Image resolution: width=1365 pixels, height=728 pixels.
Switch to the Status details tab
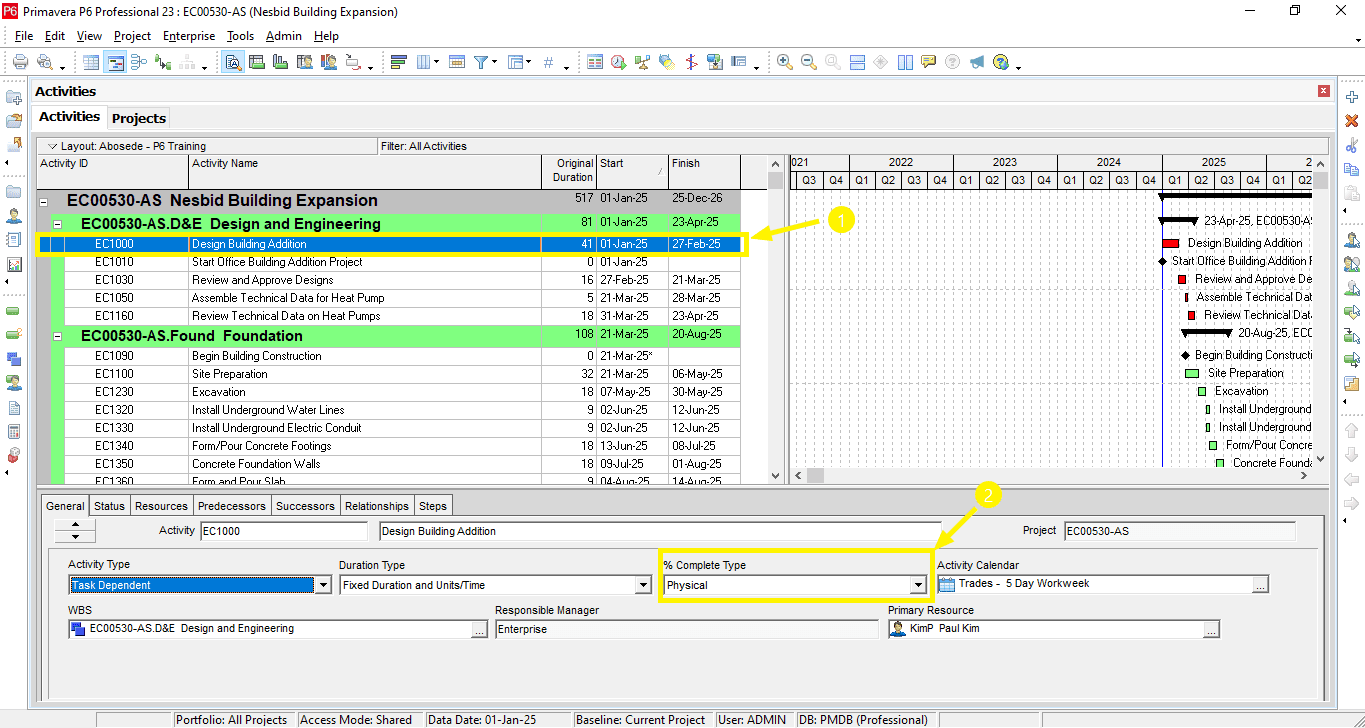[109, 506]
